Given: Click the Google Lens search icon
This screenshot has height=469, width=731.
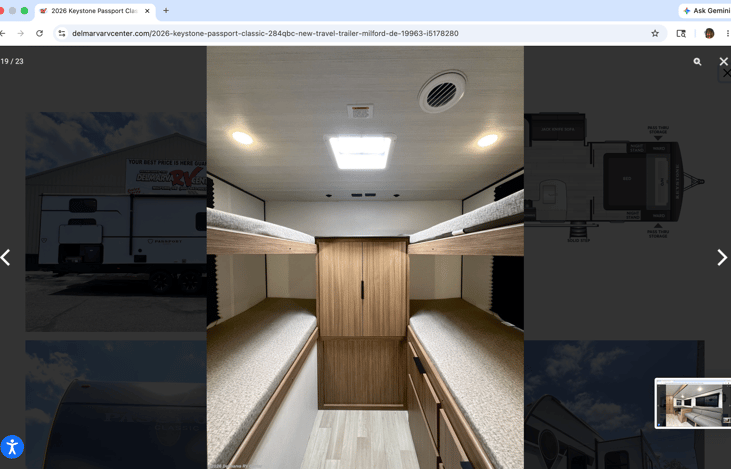Looking at the screenshot, I should 681,34.
